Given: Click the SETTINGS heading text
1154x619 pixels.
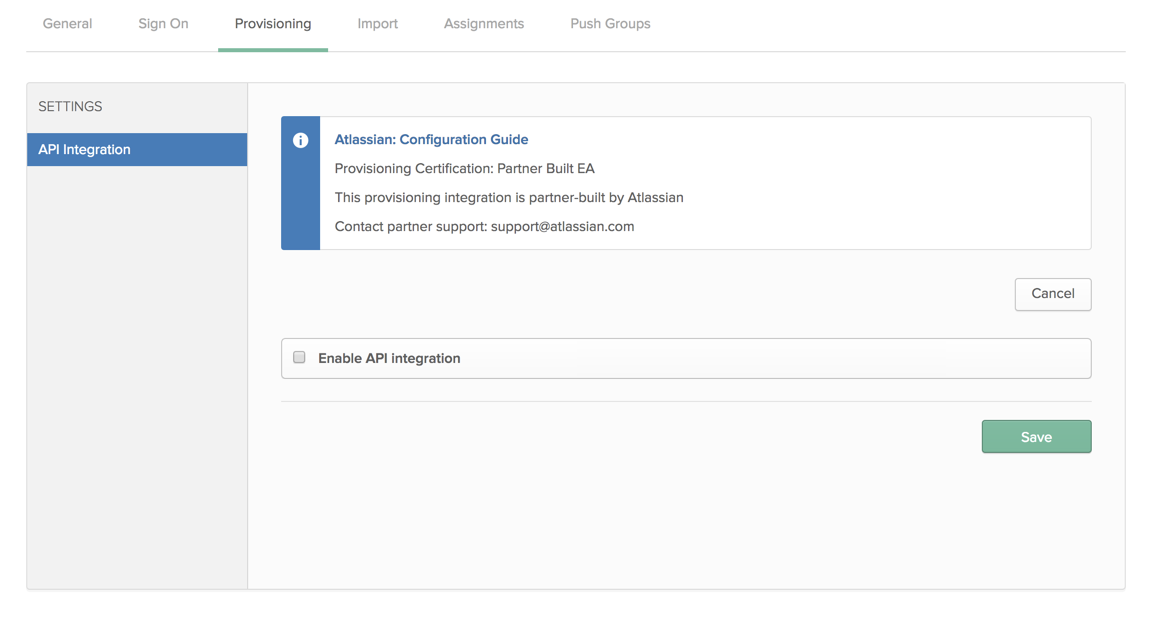Looking at the screenshot, I should [70, 107].
